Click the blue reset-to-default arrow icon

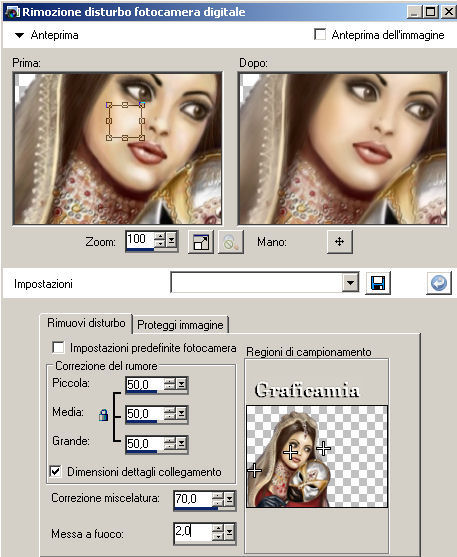coord(439,283)
